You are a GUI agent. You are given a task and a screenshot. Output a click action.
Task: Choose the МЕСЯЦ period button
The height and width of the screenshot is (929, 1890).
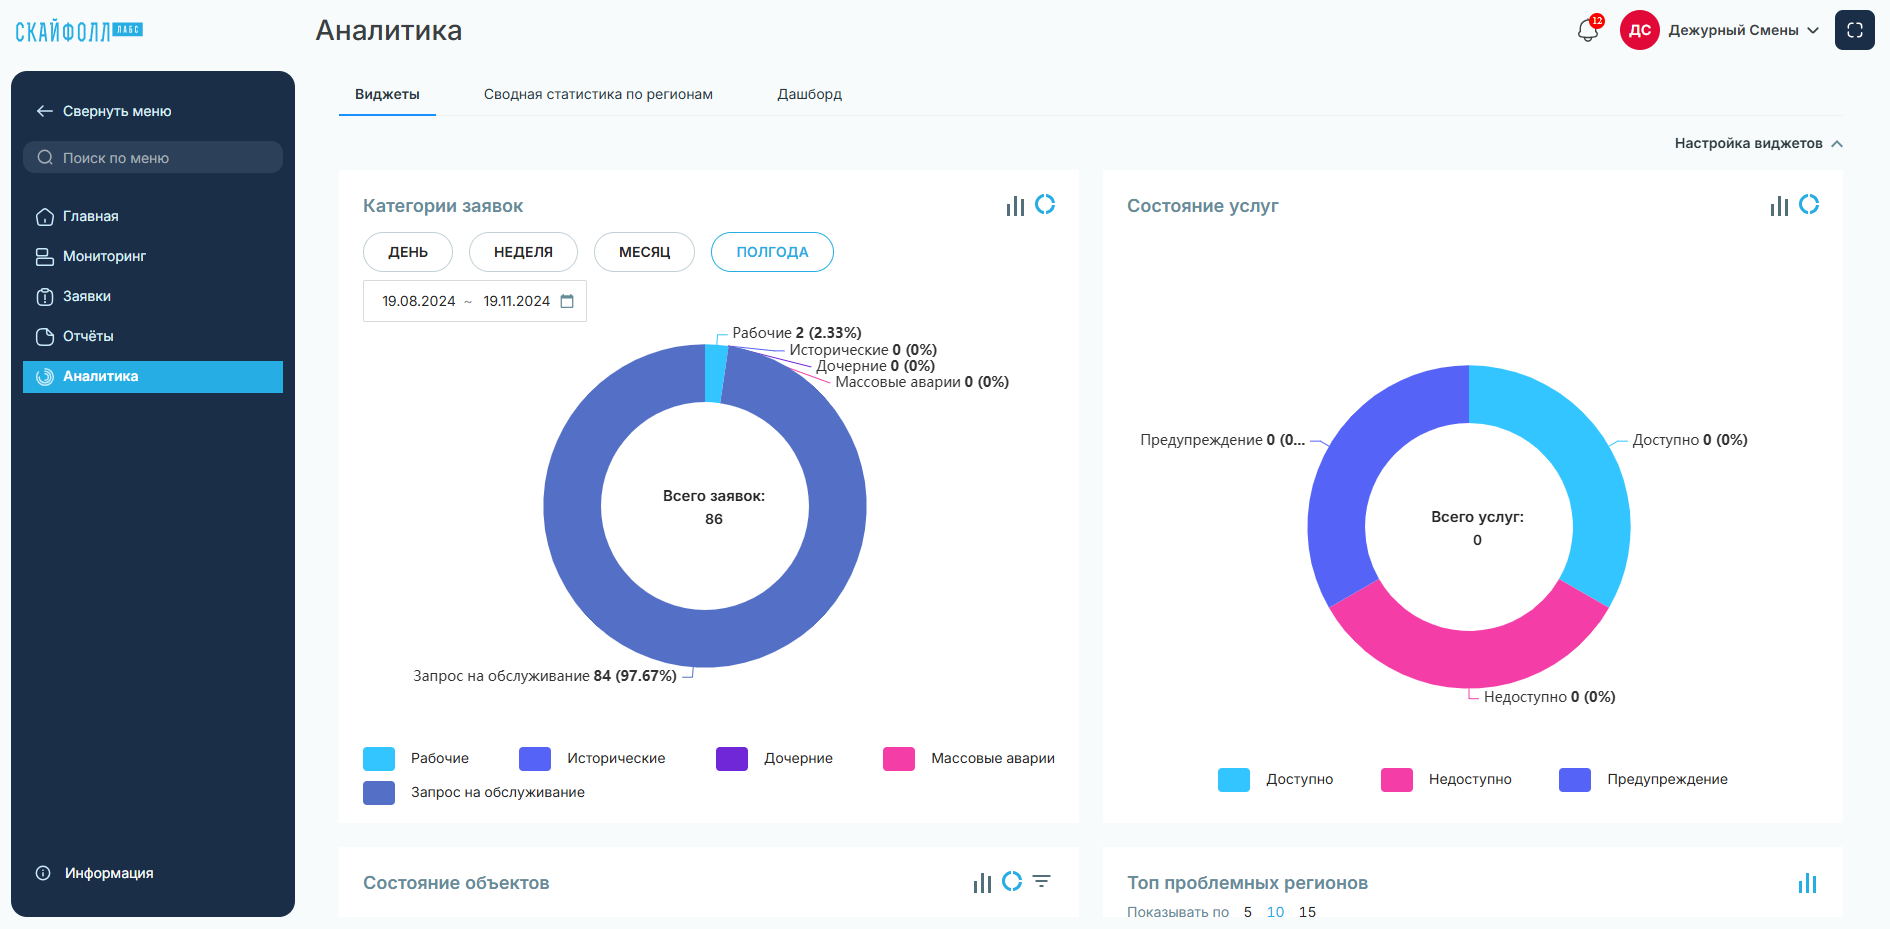[644, 252]
